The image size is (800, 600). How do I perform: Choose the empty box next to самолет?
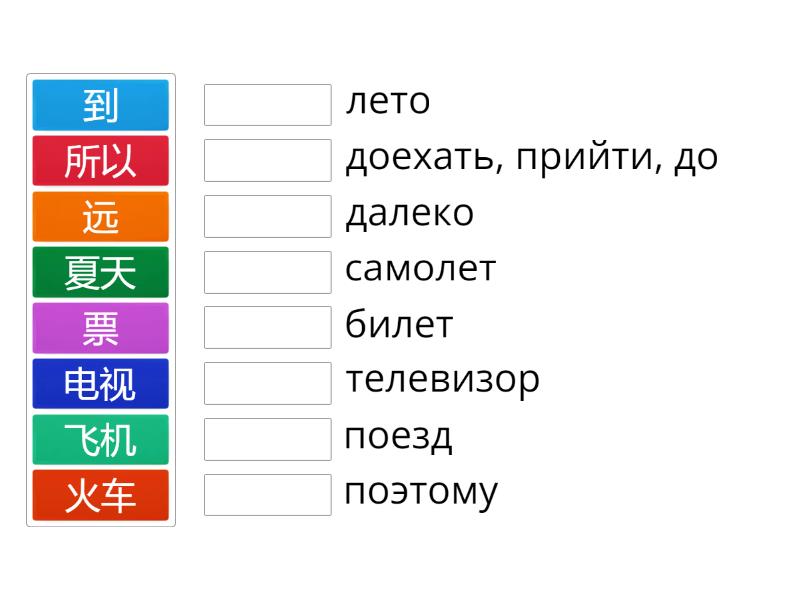(267, 272)
